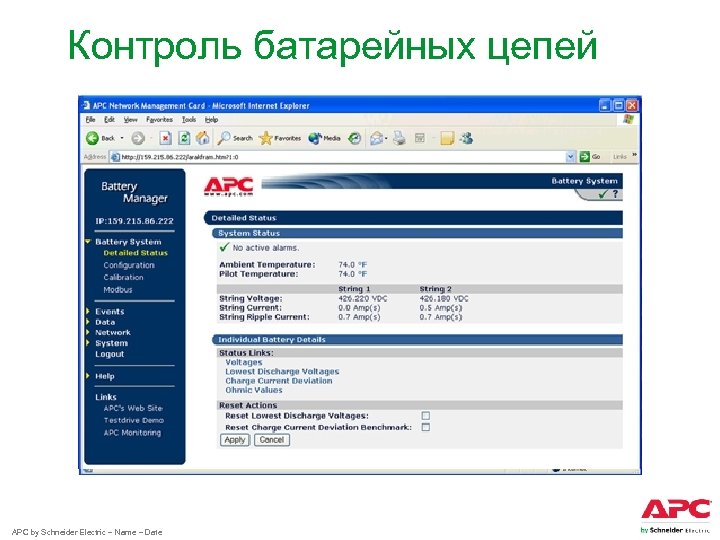Open Favorites star toolbar button
This screenshot has height=540, width=720.
click(x=280, y=138)
